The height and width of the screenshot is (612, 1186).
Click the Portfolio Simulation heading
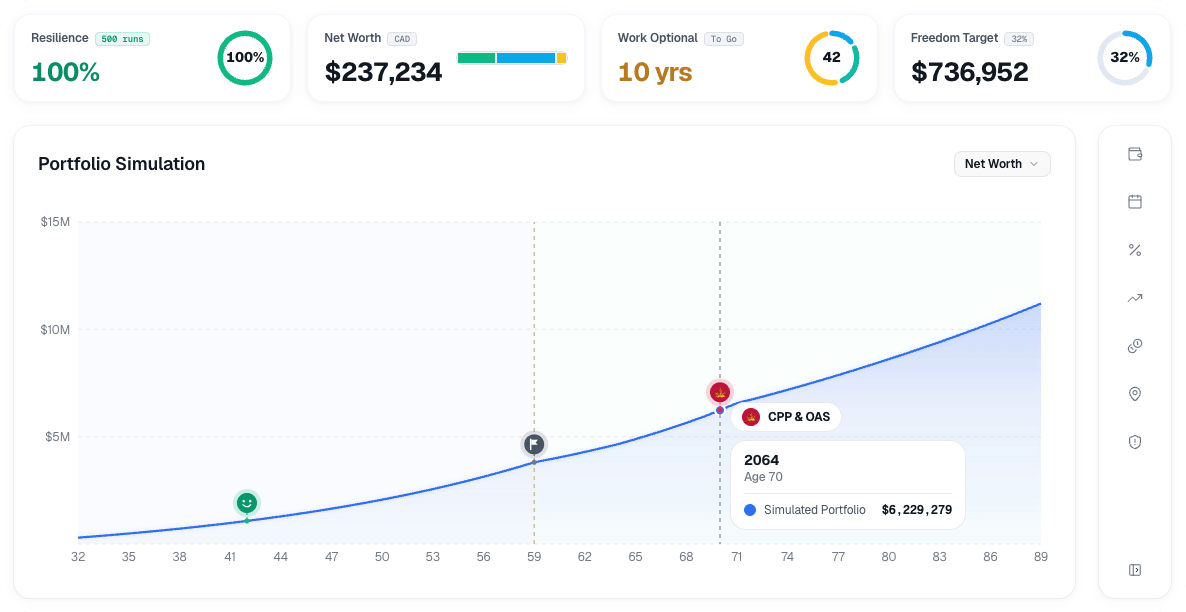[x=122, y=164]
